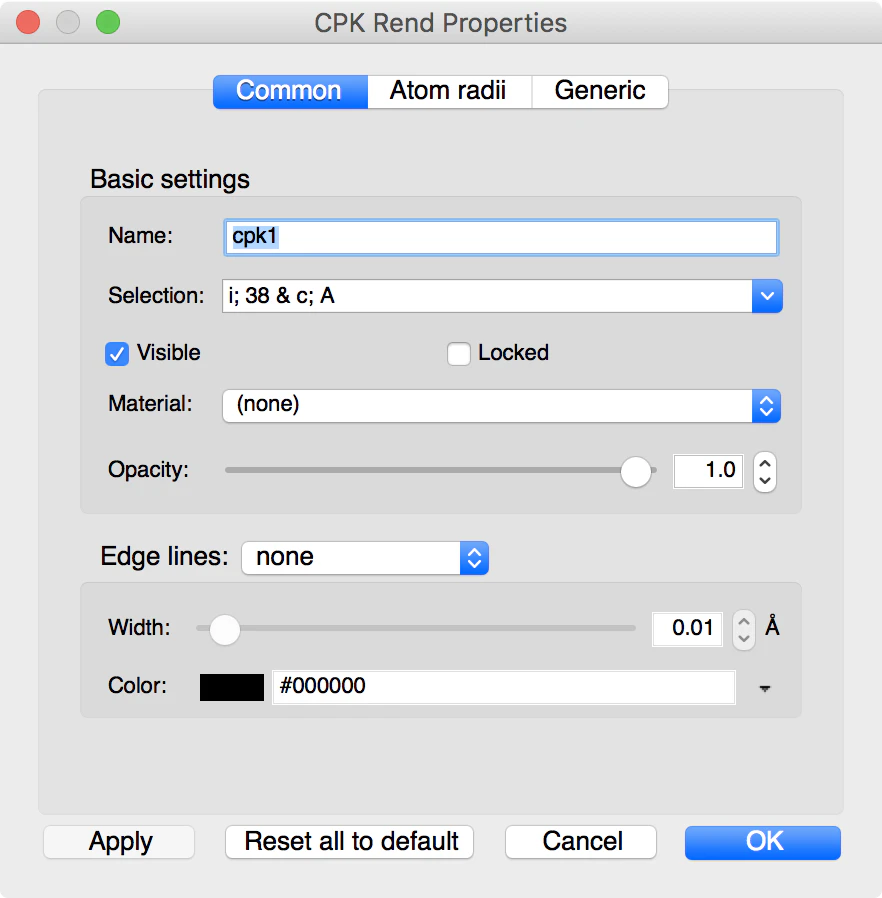
Task: Click the Width value field
Action: [x=687, y=628]
